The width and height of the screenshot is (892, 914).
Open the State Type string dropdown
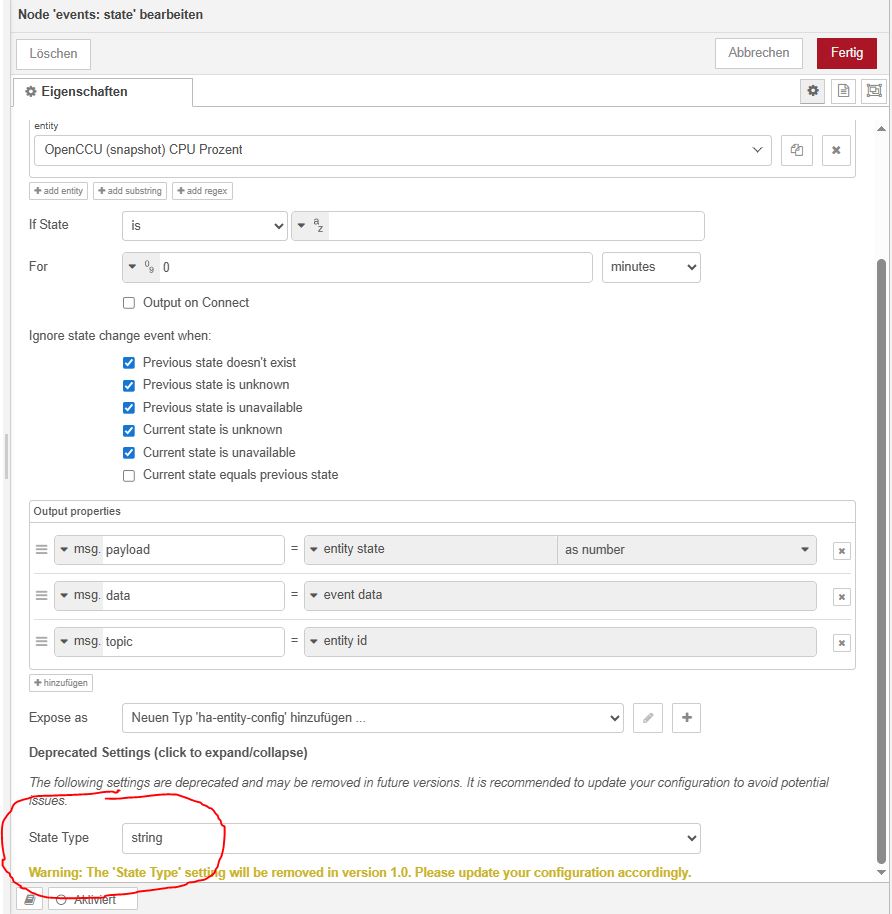click(x=412, y=838)
